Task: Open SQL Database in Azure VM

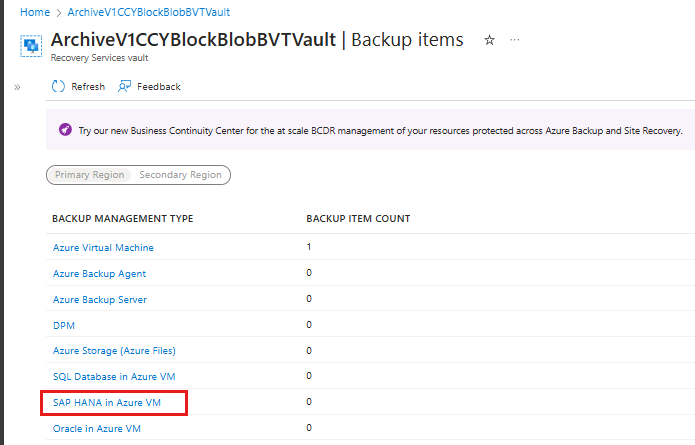Action: (x=114, y=377)
